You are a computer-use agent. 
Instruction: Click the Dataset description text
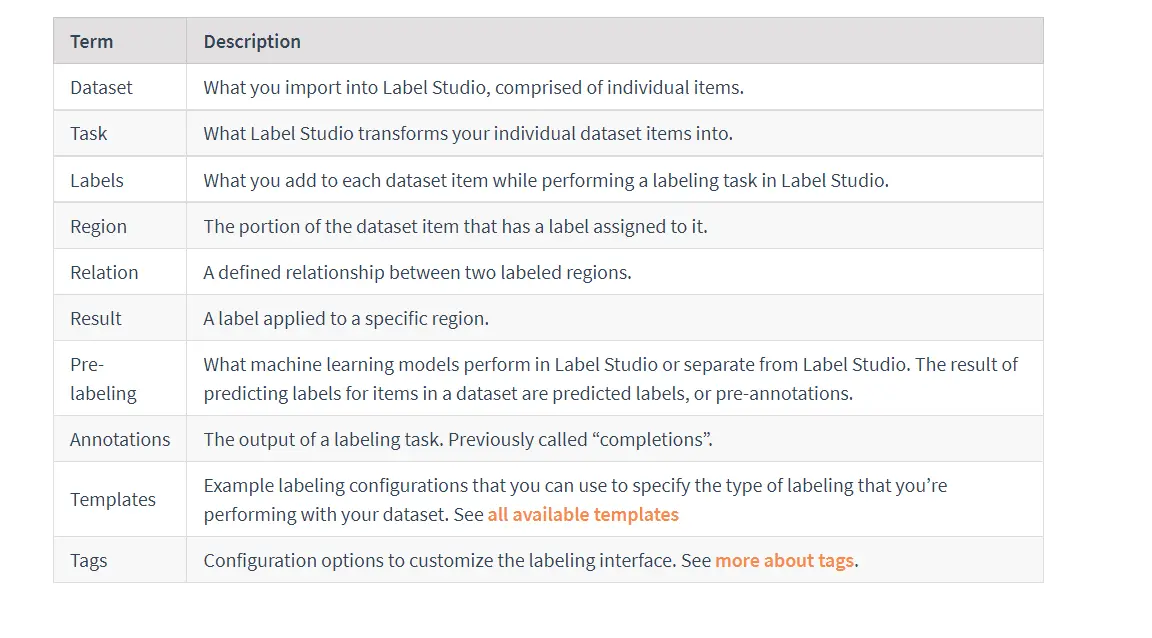[x=473, y=87]
